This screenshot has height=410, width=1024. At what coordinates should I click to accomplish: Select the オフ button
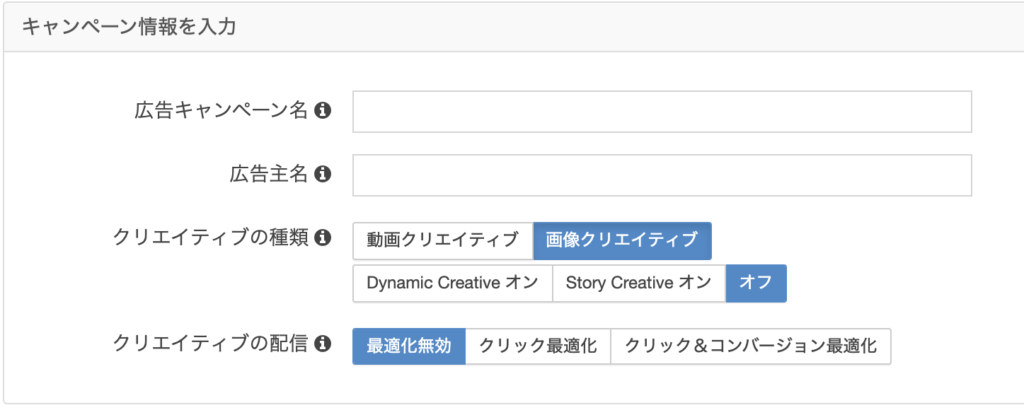[x=756, y=283]
